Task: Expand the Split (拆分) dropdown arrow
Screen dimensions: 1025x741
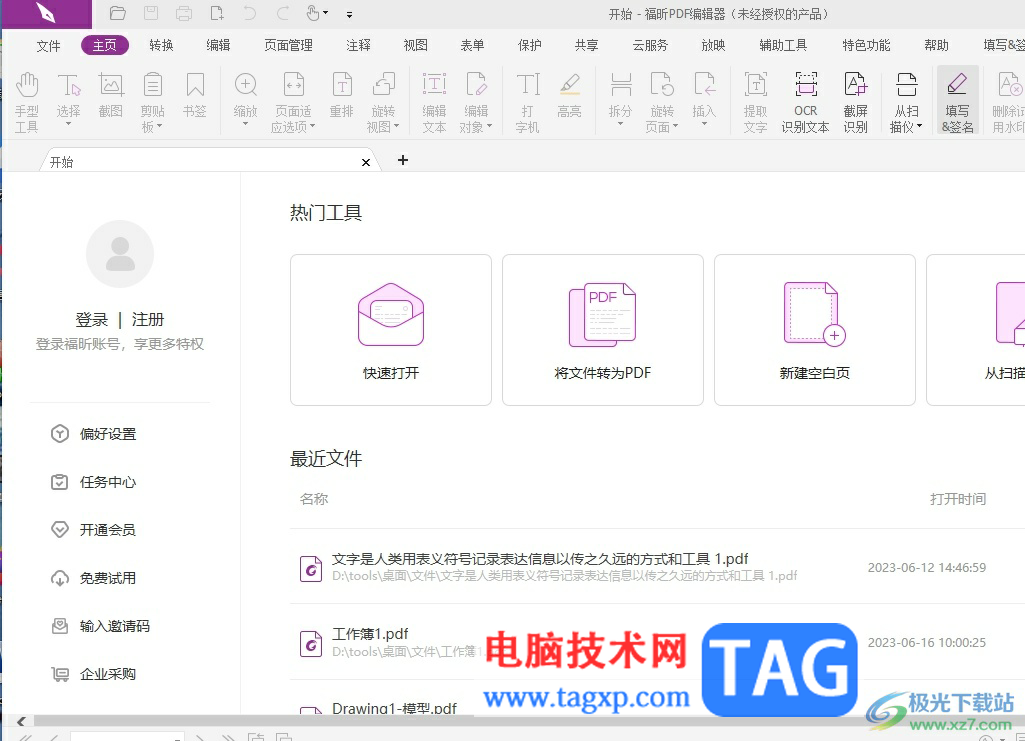Action: click(x=620, y=124)
